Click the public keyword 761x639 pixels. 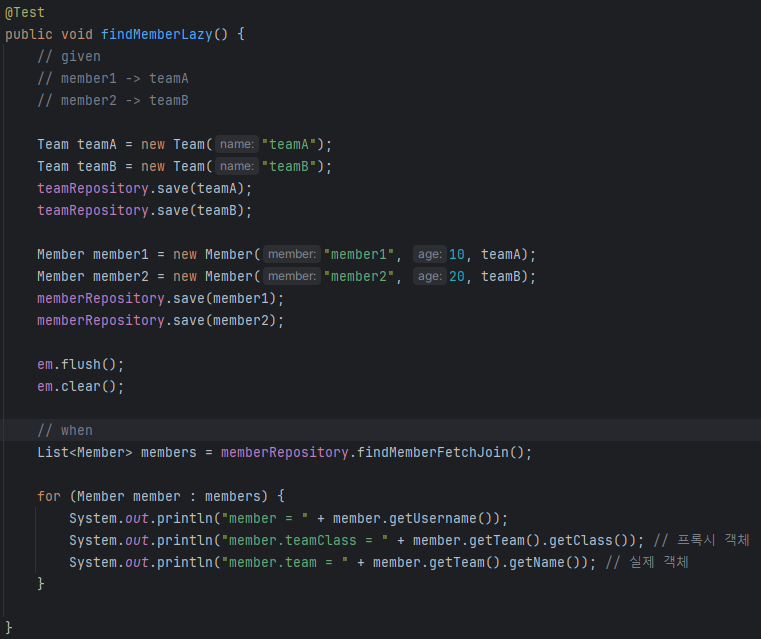[x=29, y=34]
